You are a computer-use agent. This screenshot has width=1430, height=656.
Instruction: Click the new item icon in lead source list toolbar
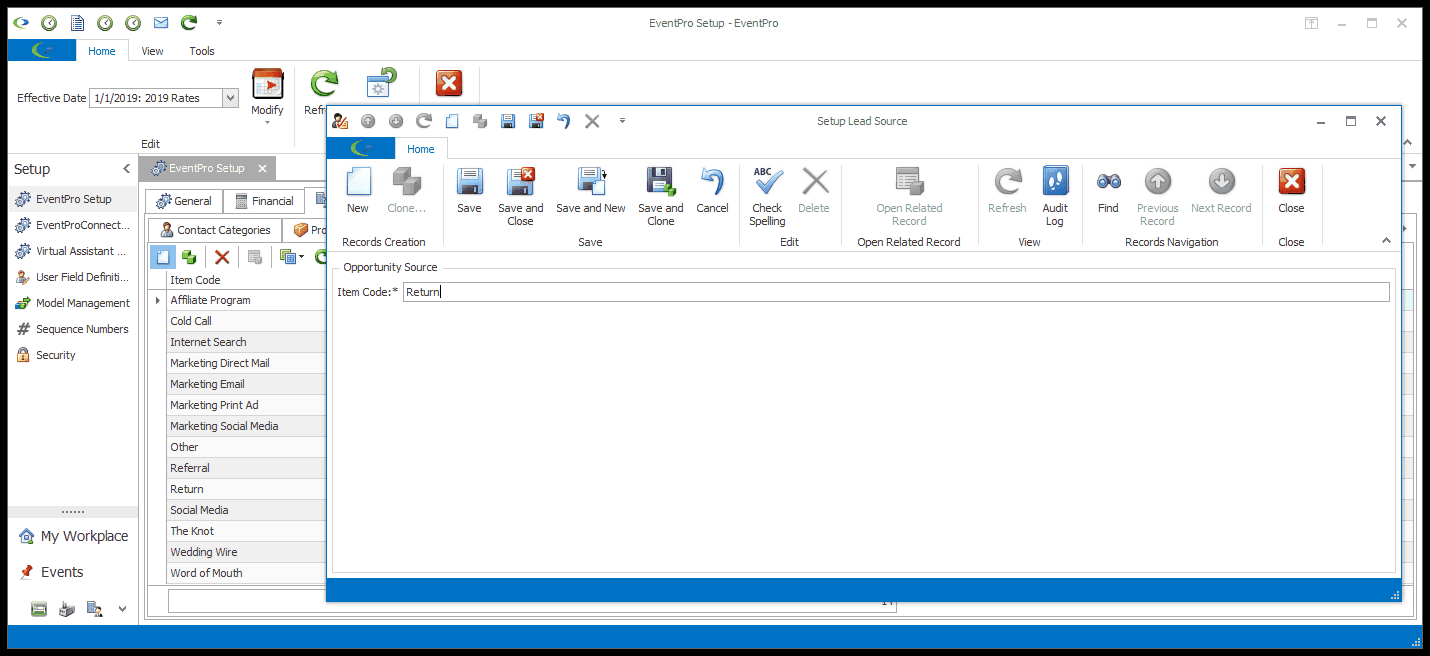point(163,257)
